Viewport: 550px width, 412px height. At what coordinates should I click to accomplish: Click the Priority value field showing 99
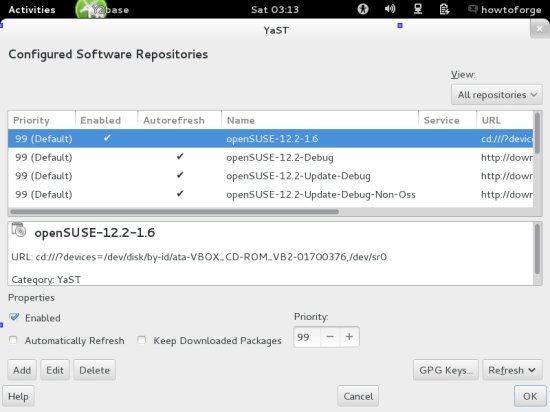click(307, 337)
